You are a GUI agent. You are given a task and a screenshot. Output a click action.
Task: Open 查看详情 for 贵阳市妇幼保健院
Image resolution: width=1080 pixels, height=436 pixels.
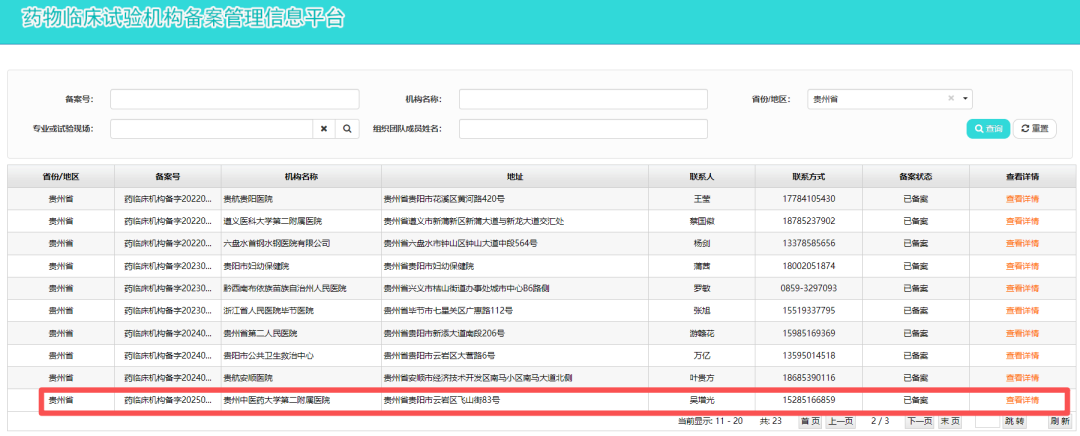(x=1022, y=266)
